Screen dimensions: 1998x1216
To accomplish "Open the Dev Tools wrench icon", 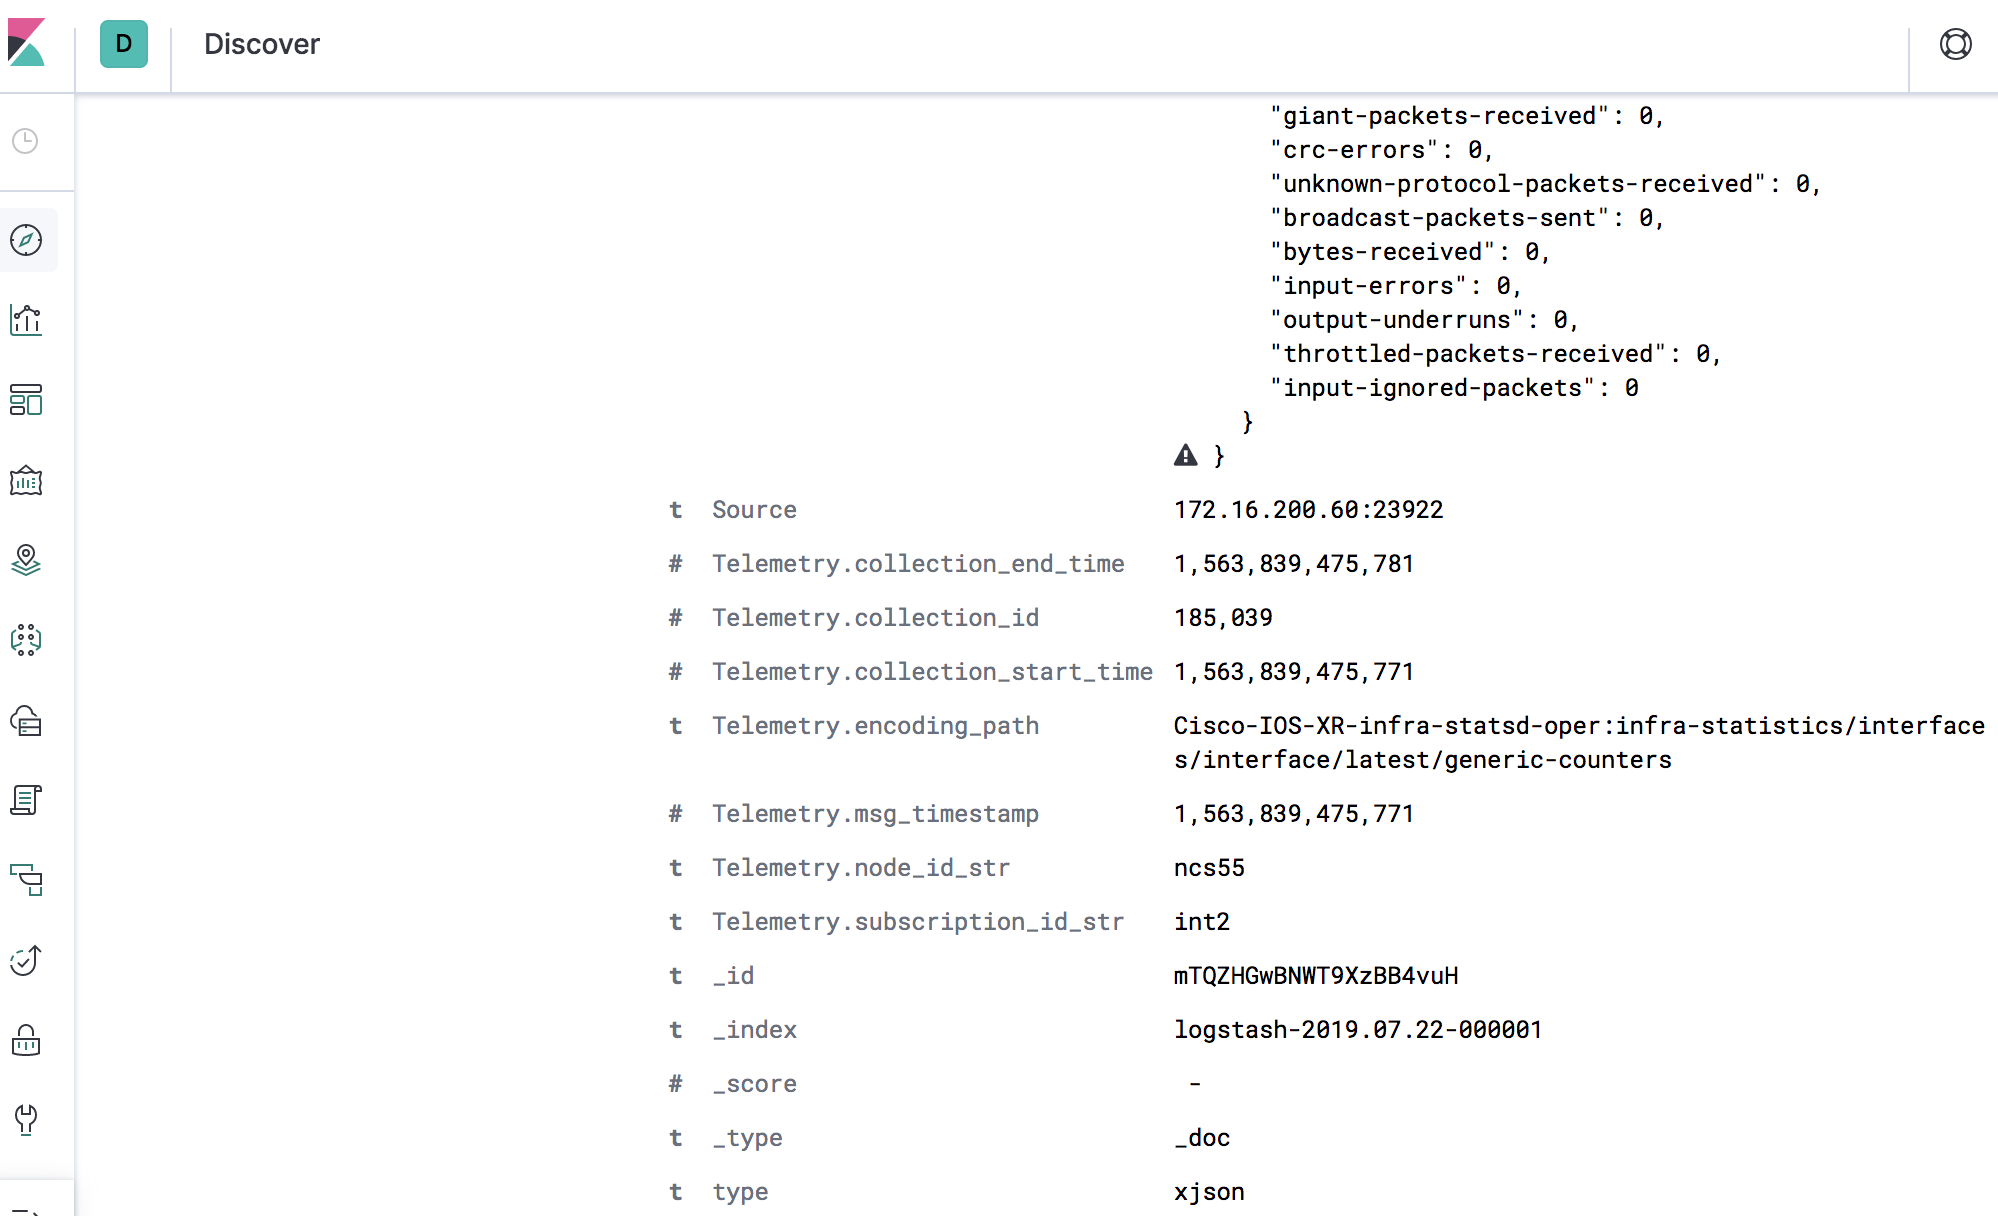I will pyautogui.click(x=26, y=1120).
